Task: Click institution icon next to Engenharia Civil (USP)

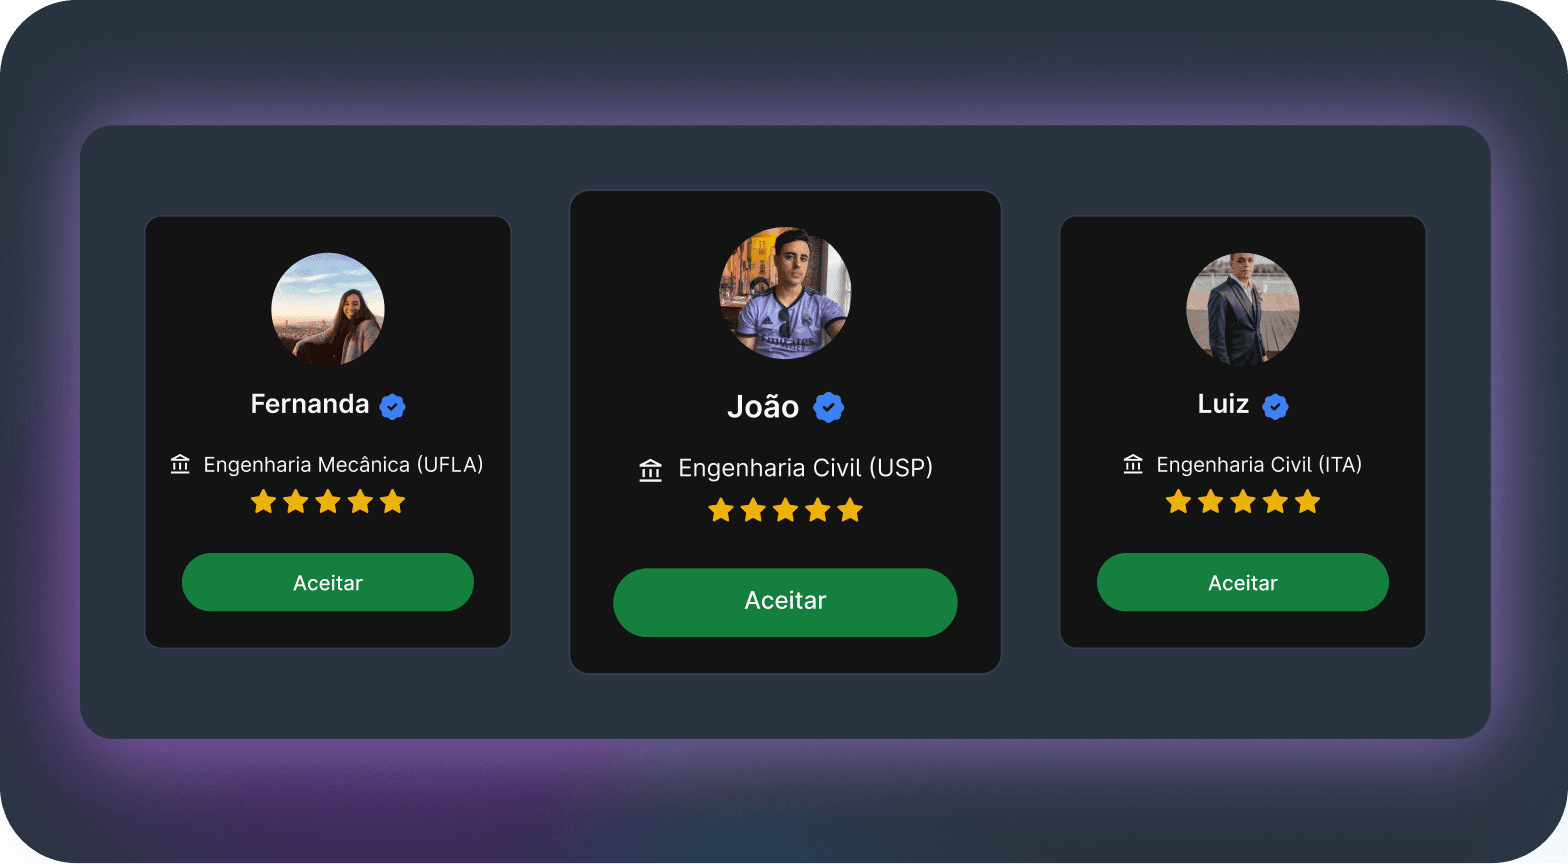Action: click(650, 469)
